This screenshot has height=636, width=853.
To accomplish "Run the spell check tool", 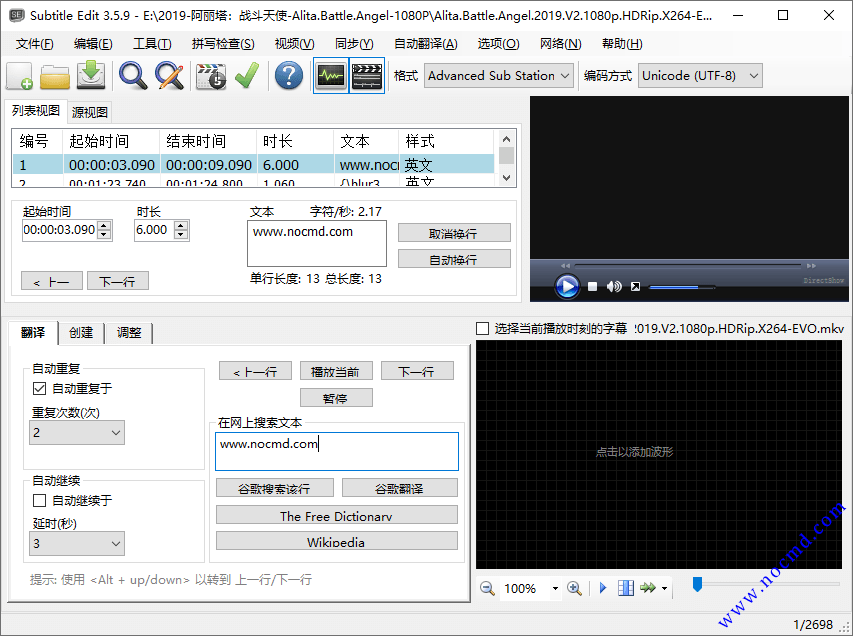I will pos(246,75).
